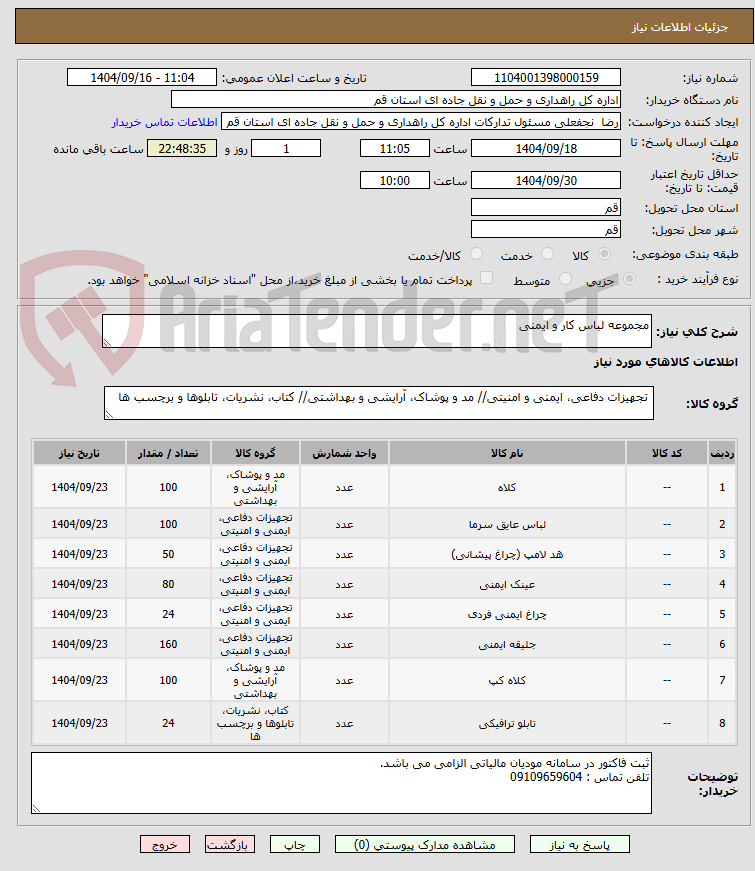Screen dimensions: 755x871
Task: Click the remaining time 22:48:35 field
Action: [x=182, y=148]
